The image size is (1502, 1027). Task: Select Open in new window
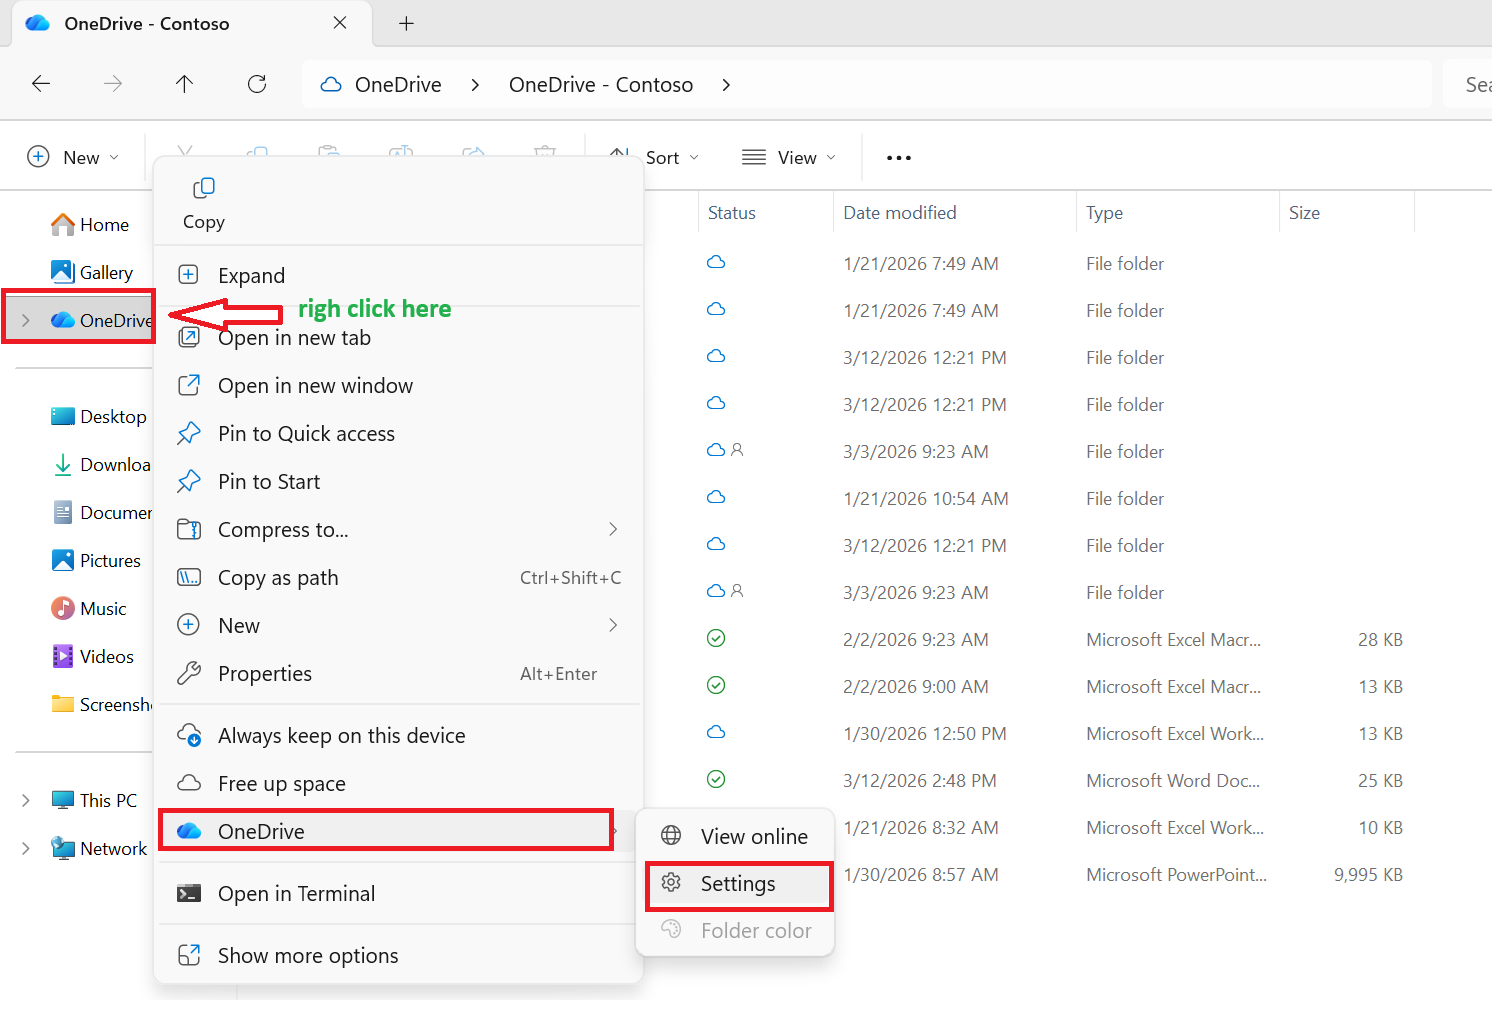click(x=398, y=386)
